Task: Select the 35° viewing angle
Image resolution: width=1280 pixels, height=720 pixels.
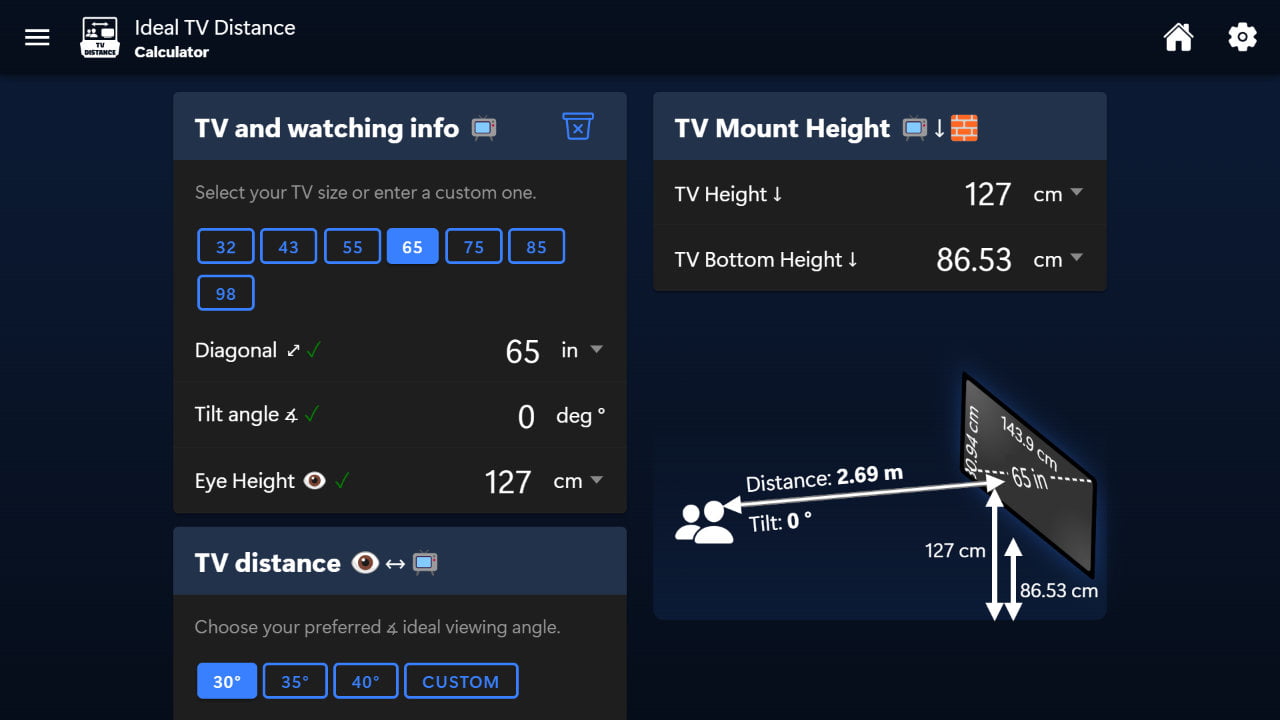Action: pos(295,681)
